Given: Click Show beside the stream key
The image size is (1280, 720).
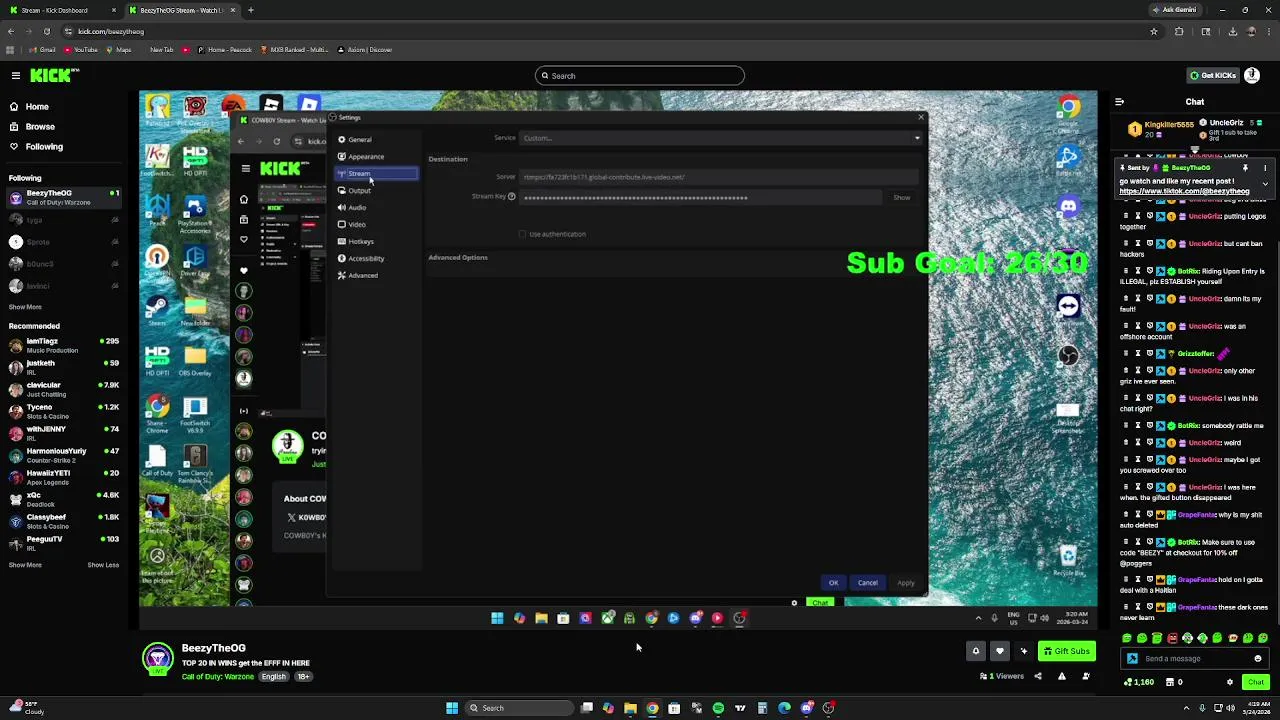Looking at the screenshot, I should point(902,198).
